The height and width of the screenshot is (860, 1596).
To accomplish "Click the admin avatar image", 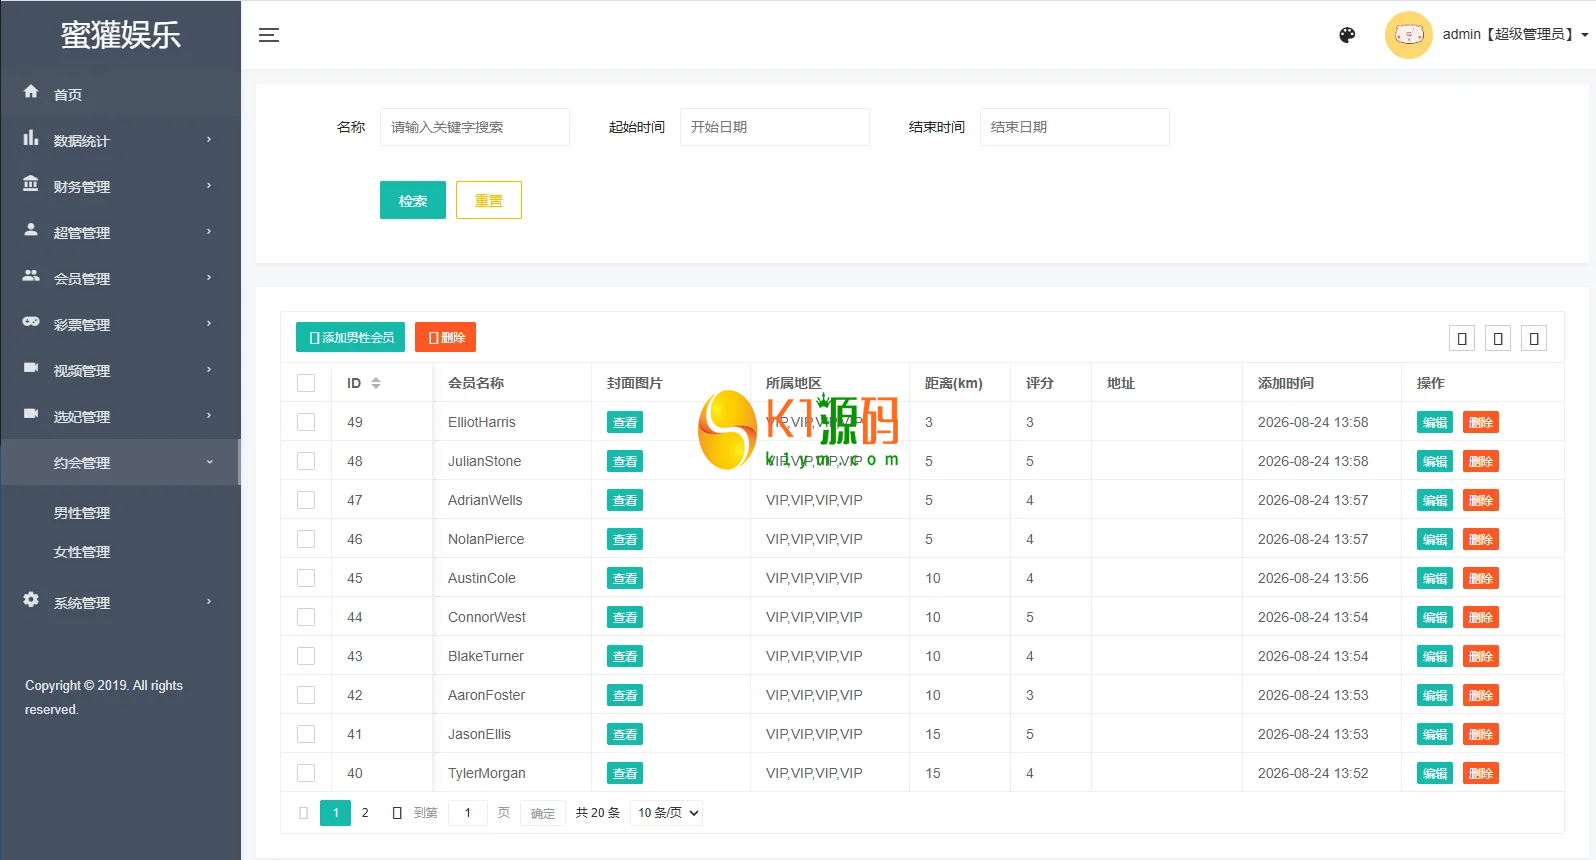I will 1409,35.
